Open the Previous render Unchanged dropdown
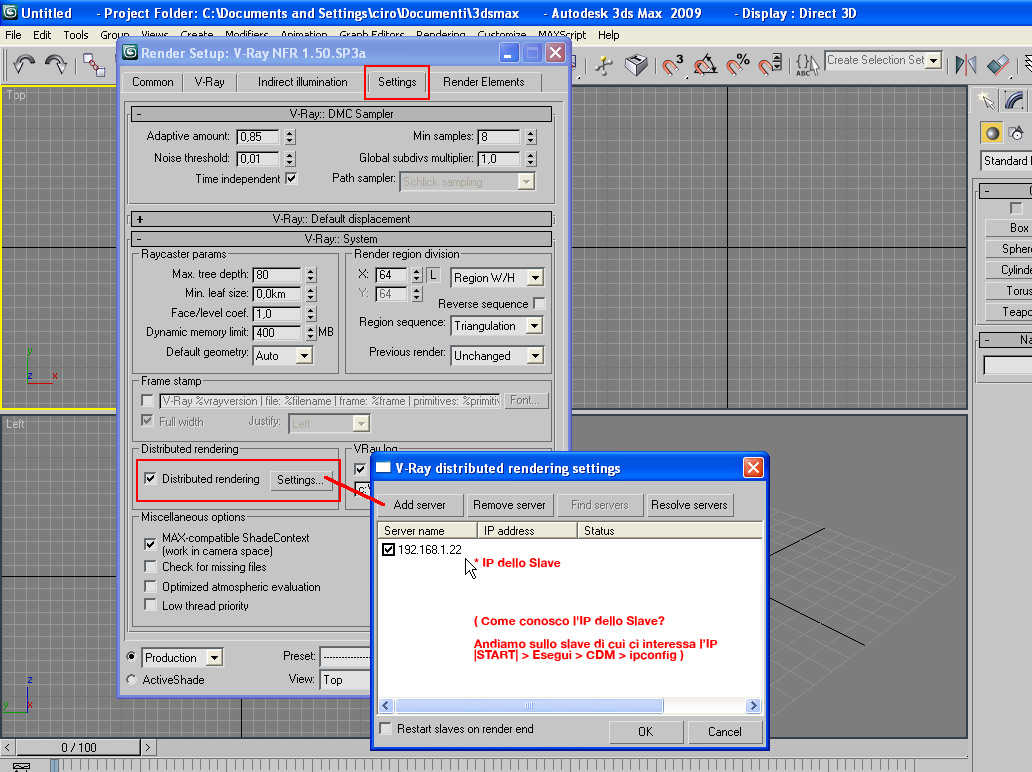The width and height of the screenshot is (1032, 772). click(497, 356)
